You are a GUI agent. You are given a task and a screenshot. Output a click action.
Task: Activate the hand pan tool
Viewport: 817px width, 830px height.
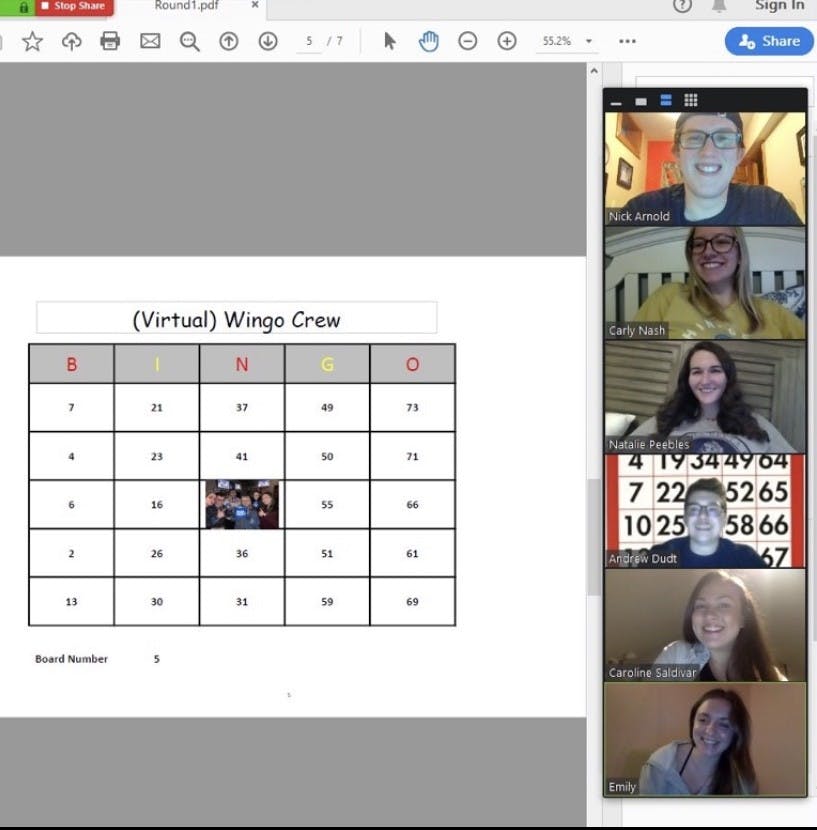point(429,41)
